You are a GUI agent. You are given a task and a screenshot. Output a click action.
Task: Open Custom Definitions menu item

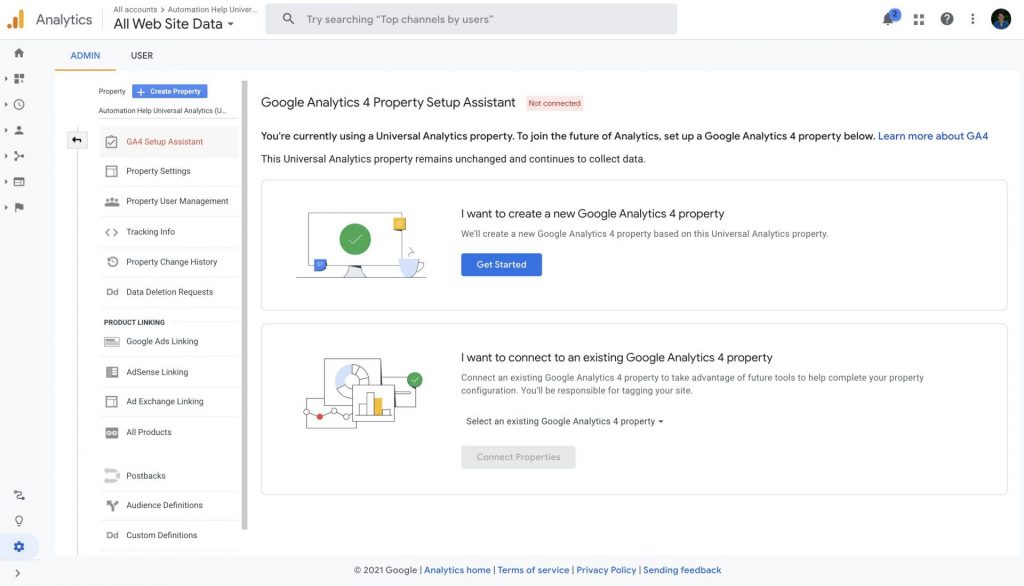169,535
